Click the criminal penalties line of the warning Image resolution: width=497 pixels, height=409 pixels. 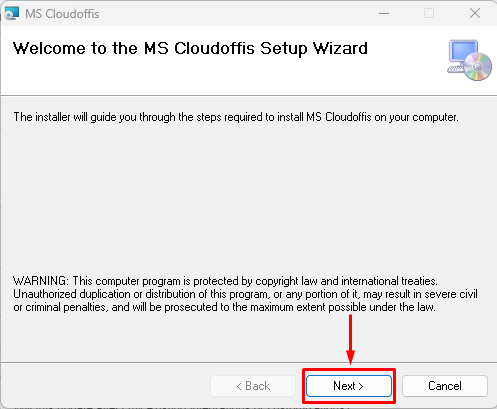click(x=224, y=307)
